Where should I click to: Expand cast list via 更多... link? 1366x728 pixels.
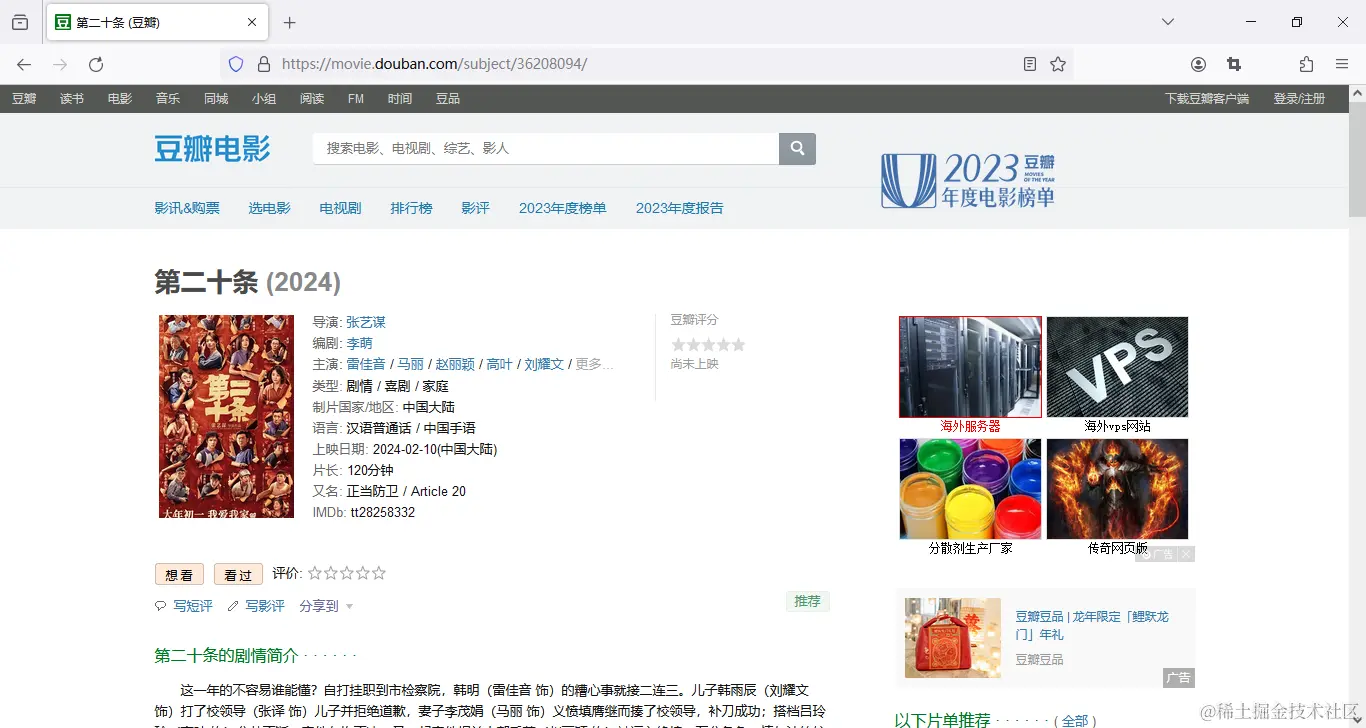click(595, 364)
